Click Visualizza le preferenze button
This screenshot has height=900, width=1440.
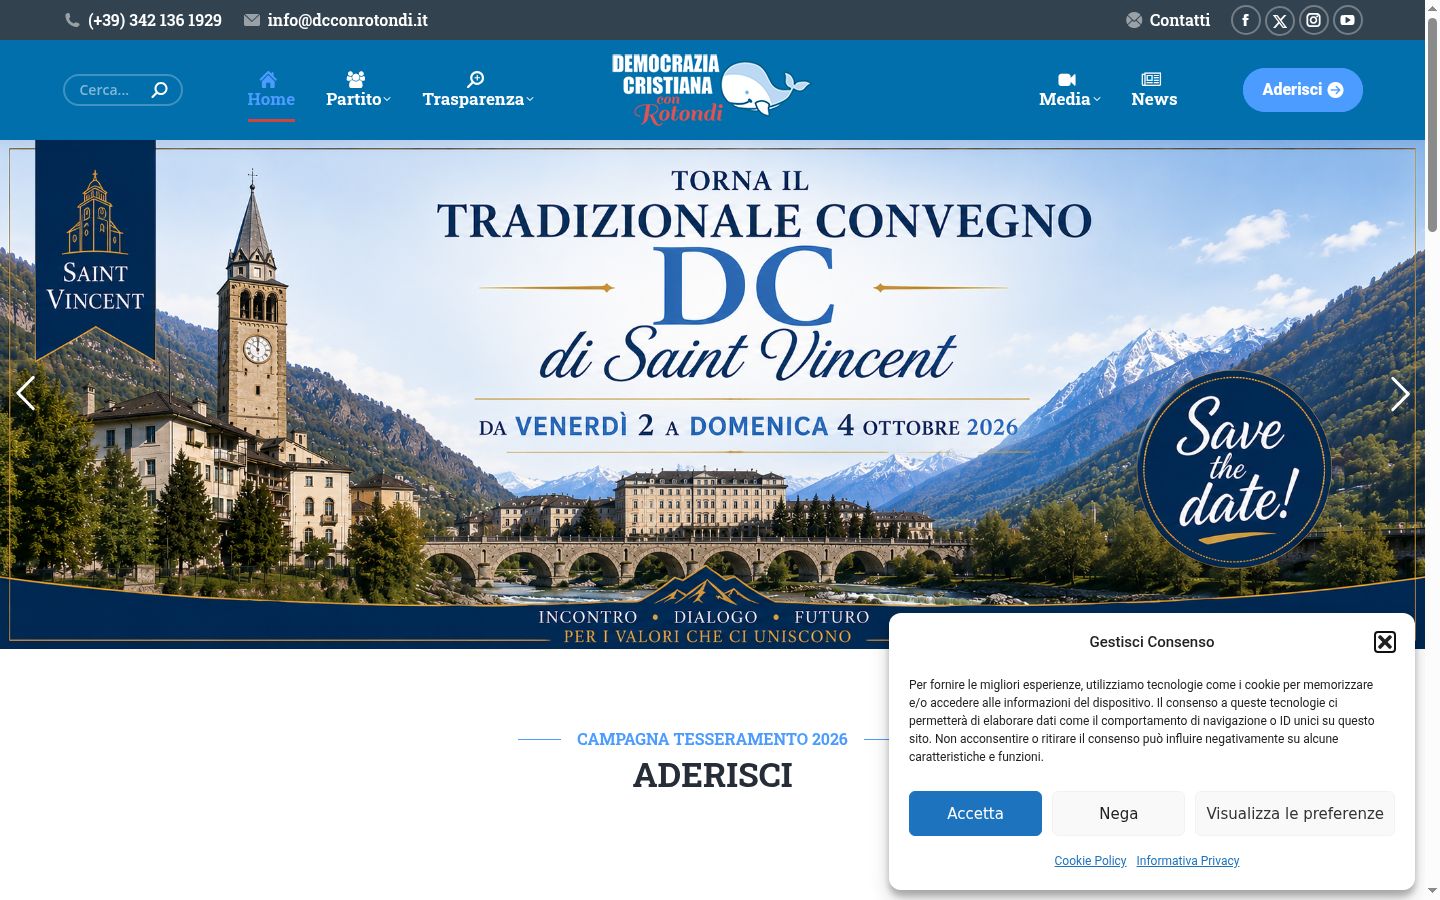[1295, 813]
